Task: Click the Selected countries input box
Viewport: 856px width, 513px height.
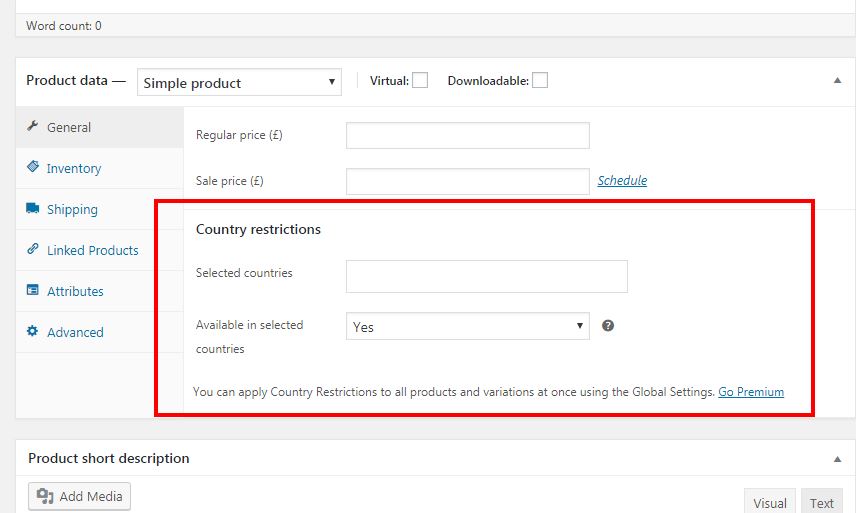Action: click(x=486, y=276)
